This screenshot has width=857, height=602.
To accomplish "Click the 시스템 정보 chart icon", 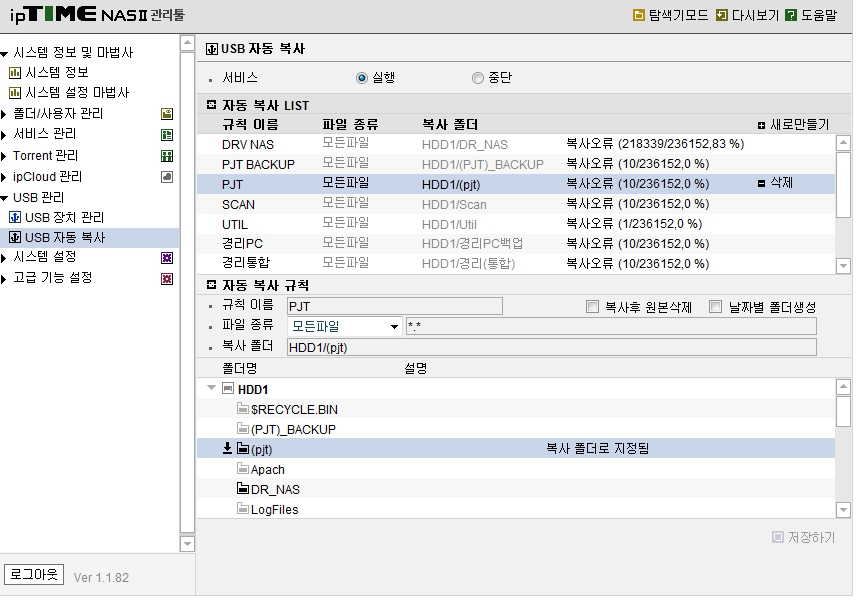I will pyautogui.click(x=15, y=73).
